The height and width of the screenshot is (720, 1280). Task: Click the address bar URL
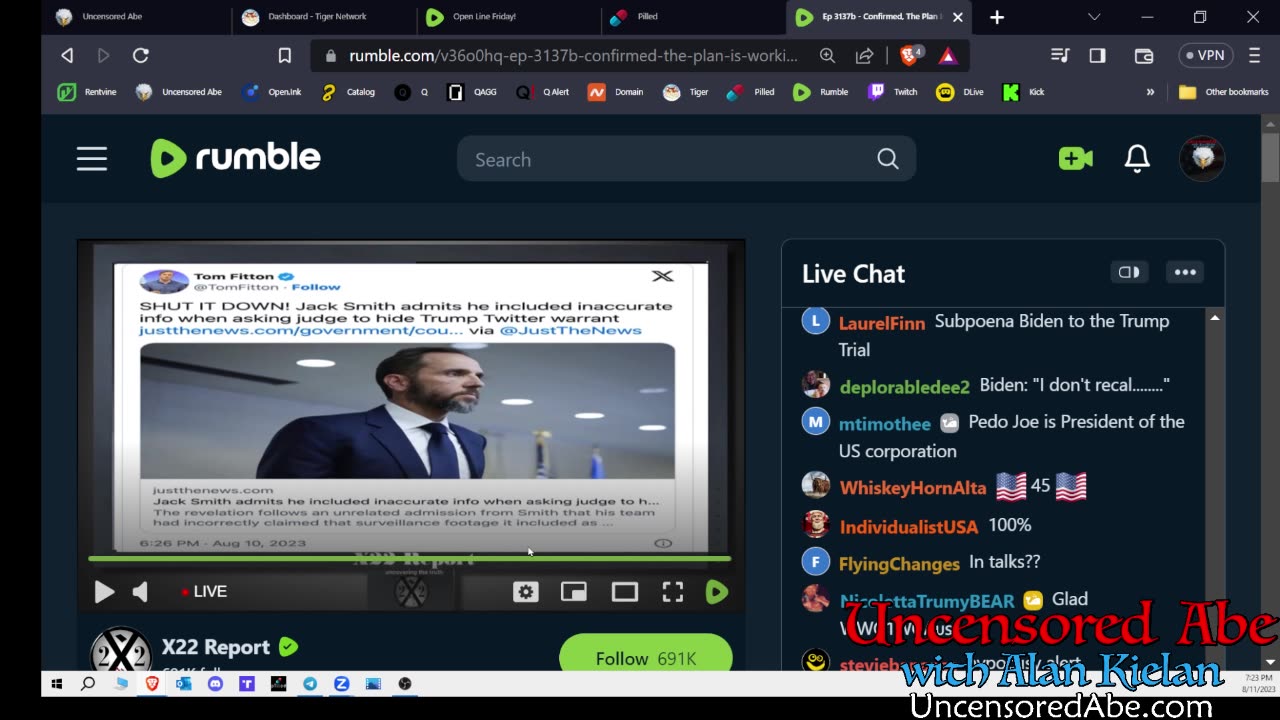[573, 56]
